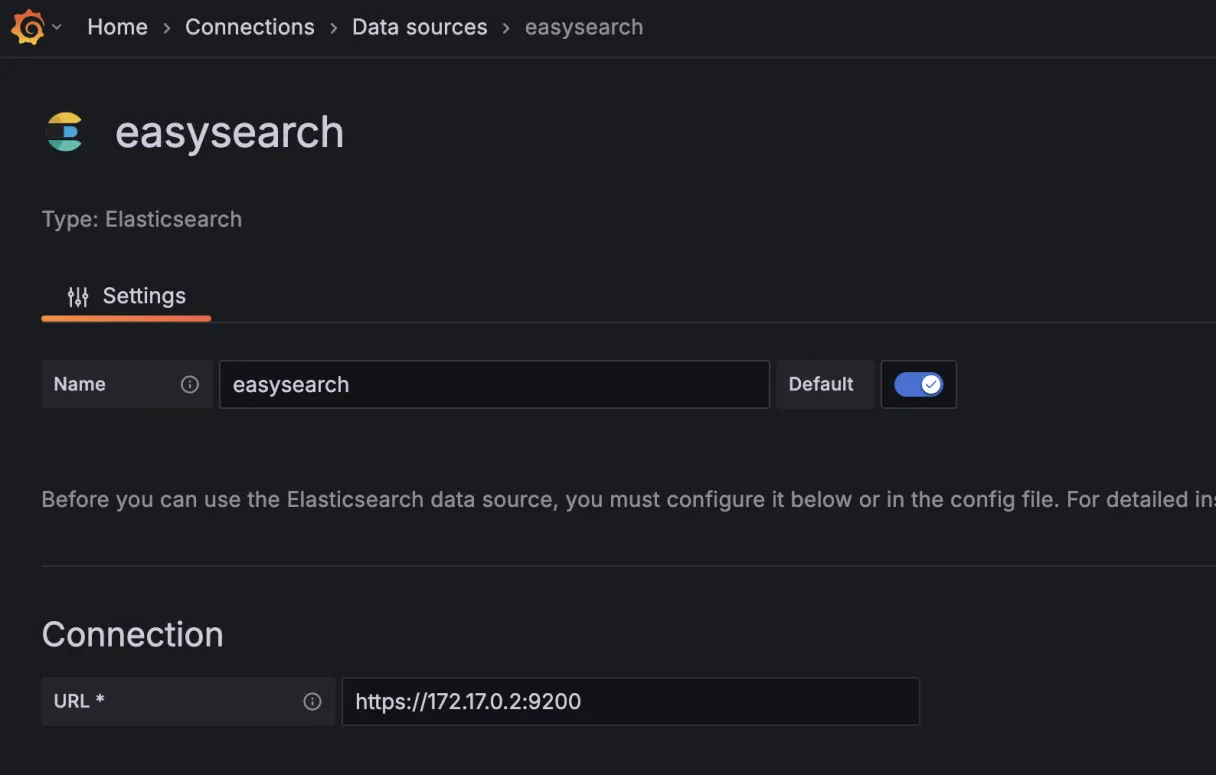Switch to the Settings tab
1216x775 pixels.
[126, 296]
